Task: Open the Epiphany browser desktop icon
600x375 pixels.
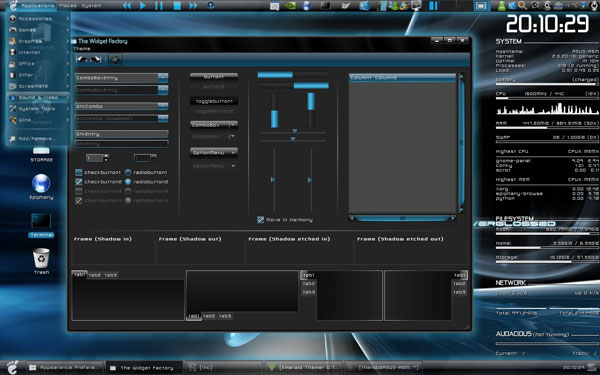Action: click(41, 184)
